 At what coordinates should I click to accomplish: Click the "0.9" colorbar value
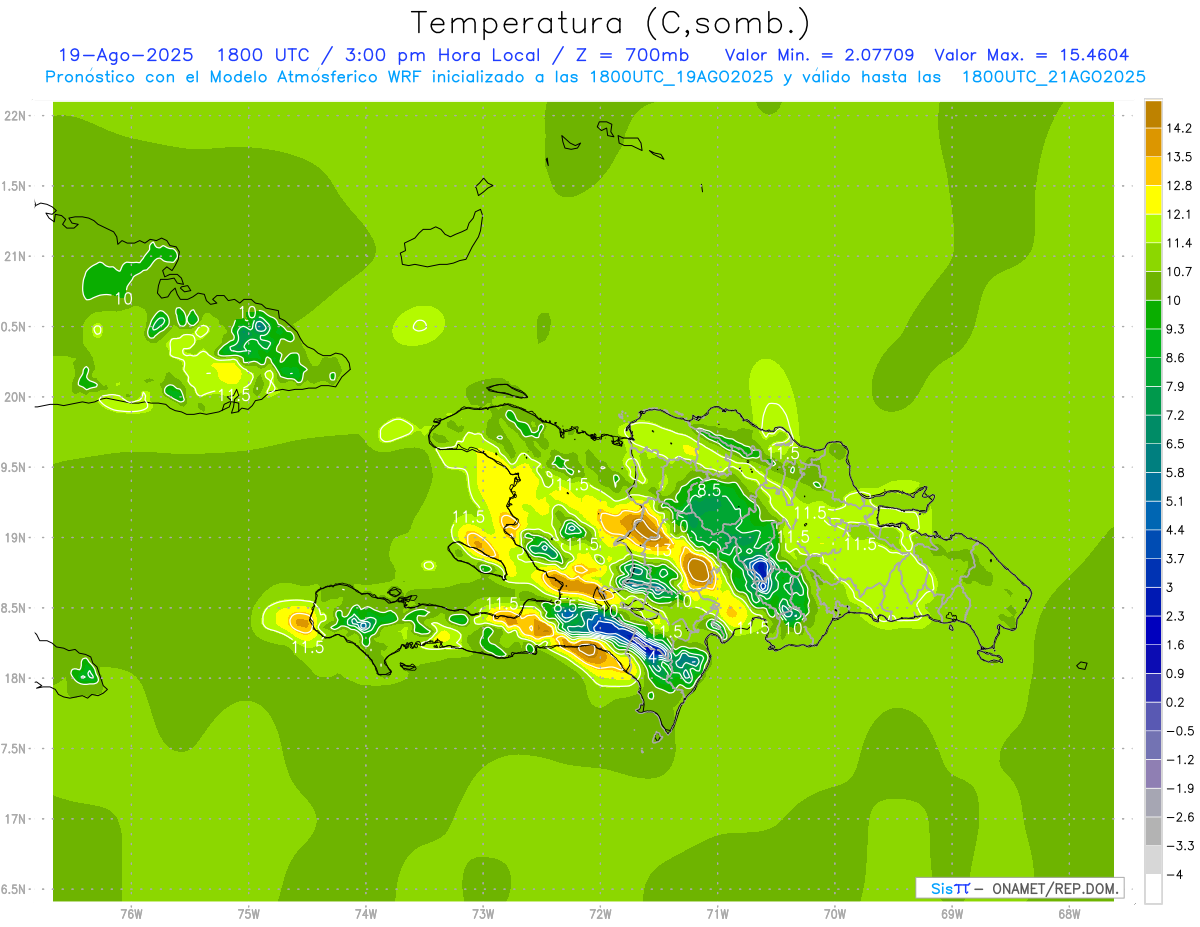[1175, 673]
